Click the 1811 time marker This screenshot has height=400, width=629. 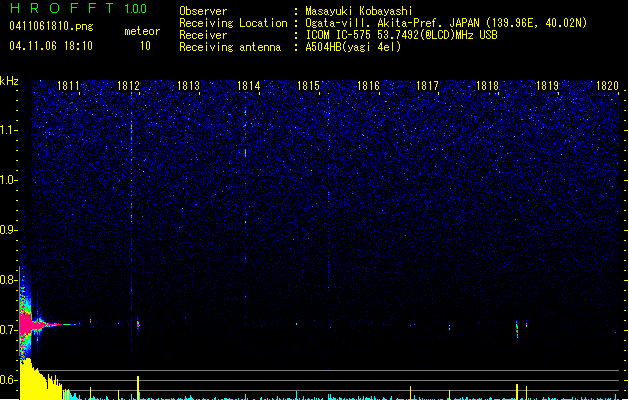(68, 86)
